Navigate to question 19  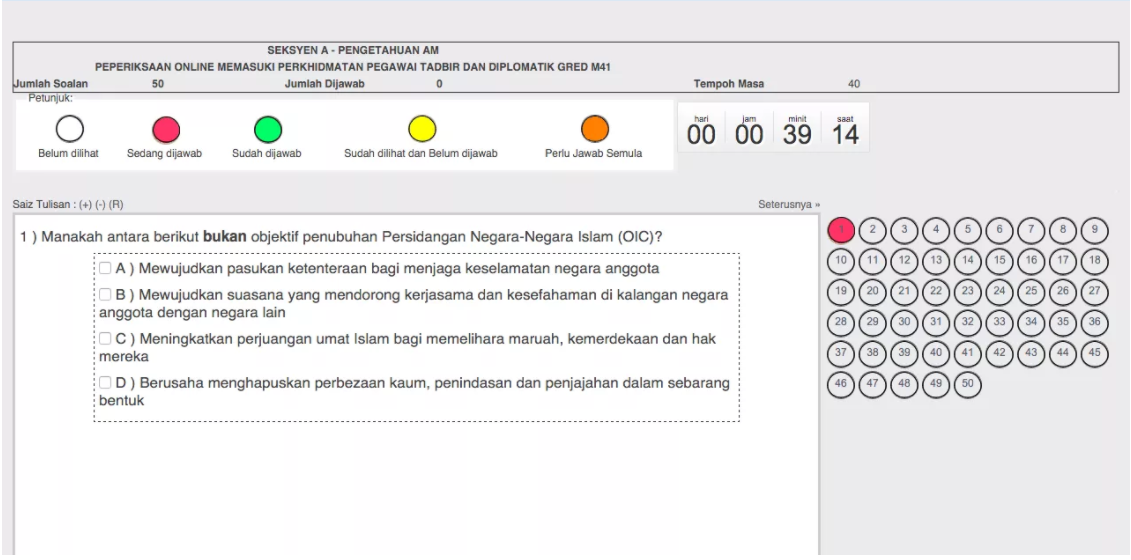pyautogui.click(x=841, y=292)
